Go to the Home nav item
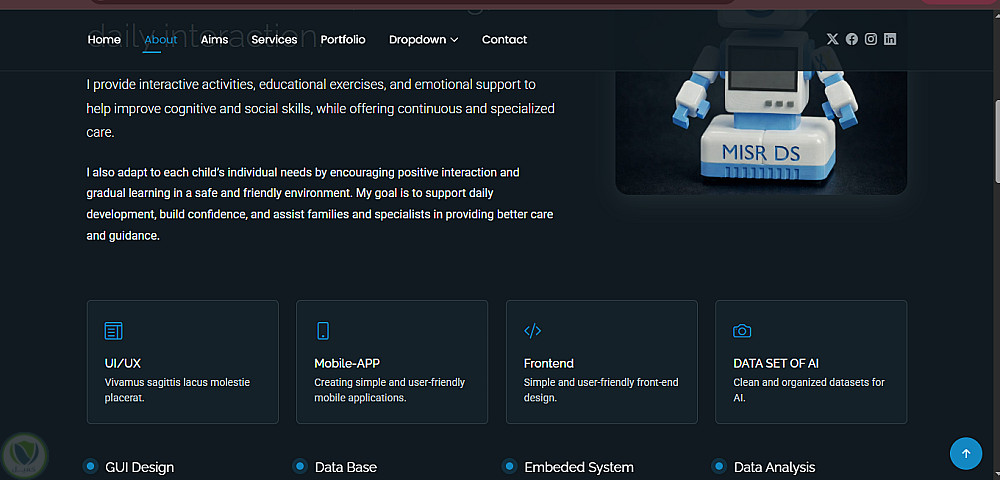 pyautogui.click(x=104, y=40)
